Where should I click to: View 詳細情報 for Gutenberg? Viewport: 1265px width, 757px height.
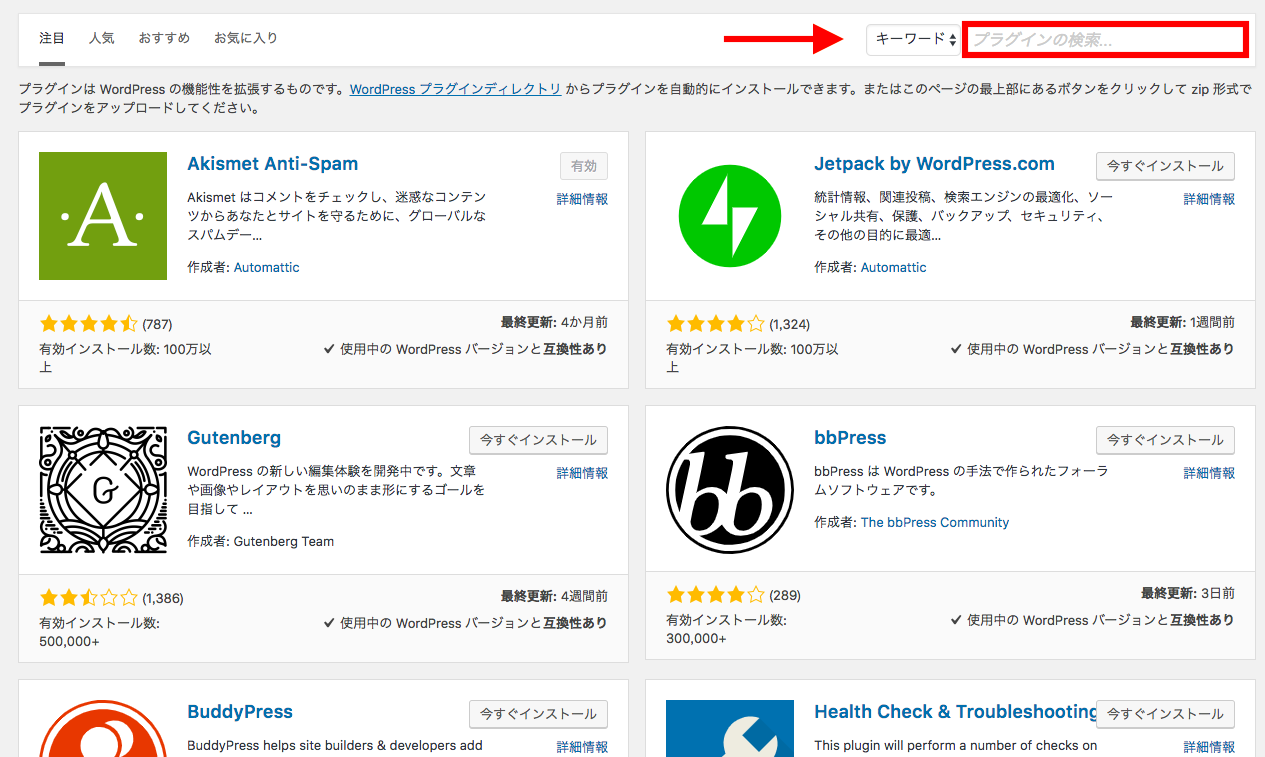coord(582,473)
